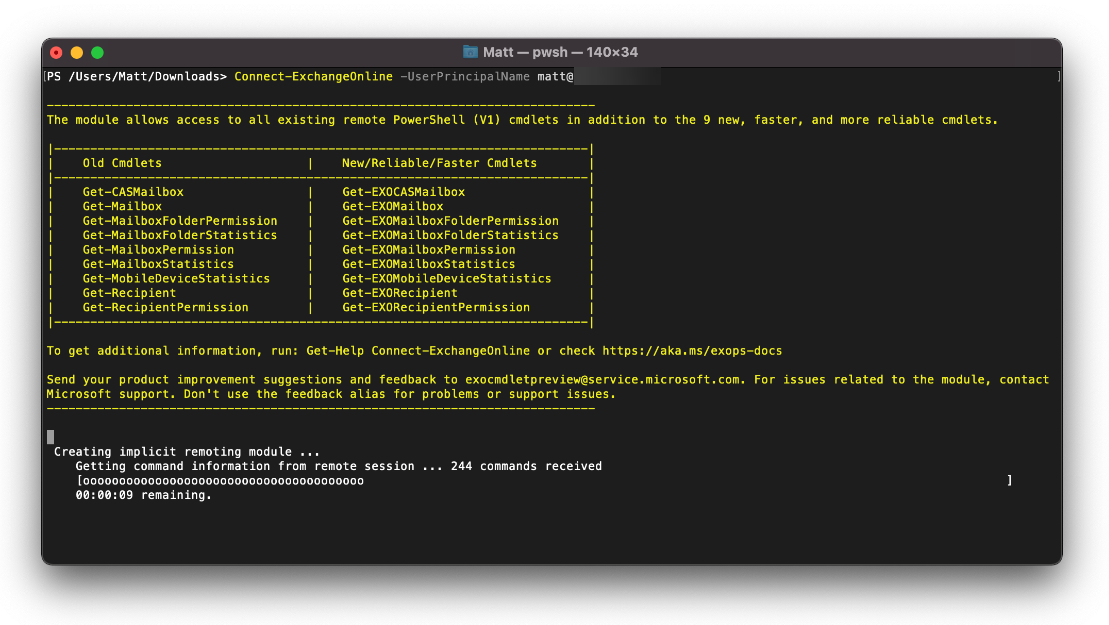Click the Get-EXORecipient cmdlet entry

[x=400, y=293]
